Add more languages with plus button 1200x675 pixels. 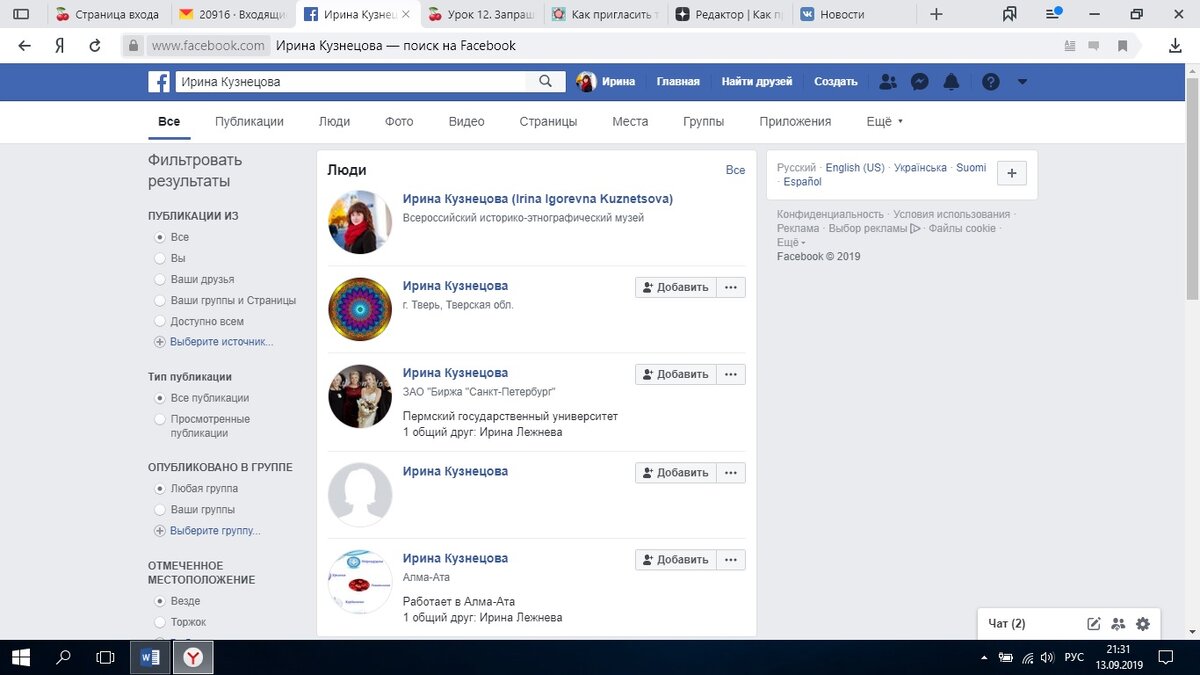[1011, 173]
